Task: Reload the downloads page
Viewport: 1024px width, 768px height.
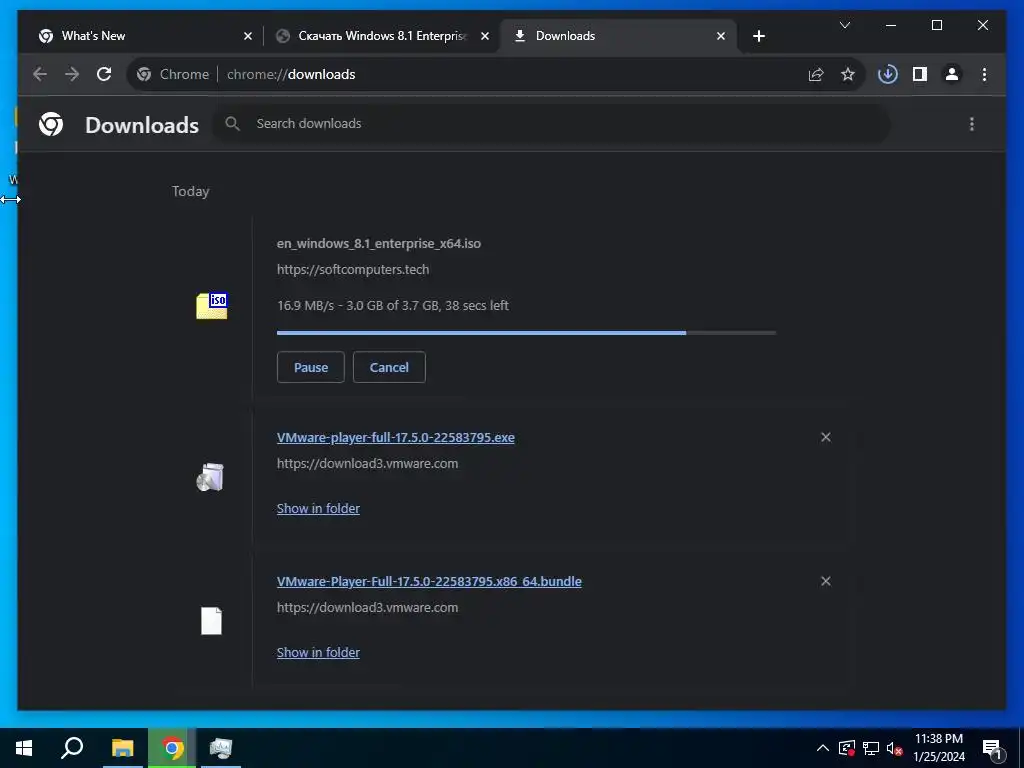Action: pyautogui.click(x=104, y=74)
